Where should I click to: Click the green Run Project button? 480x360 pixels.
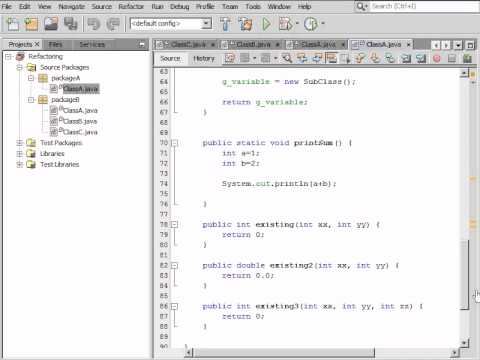[x=266, y=24]
